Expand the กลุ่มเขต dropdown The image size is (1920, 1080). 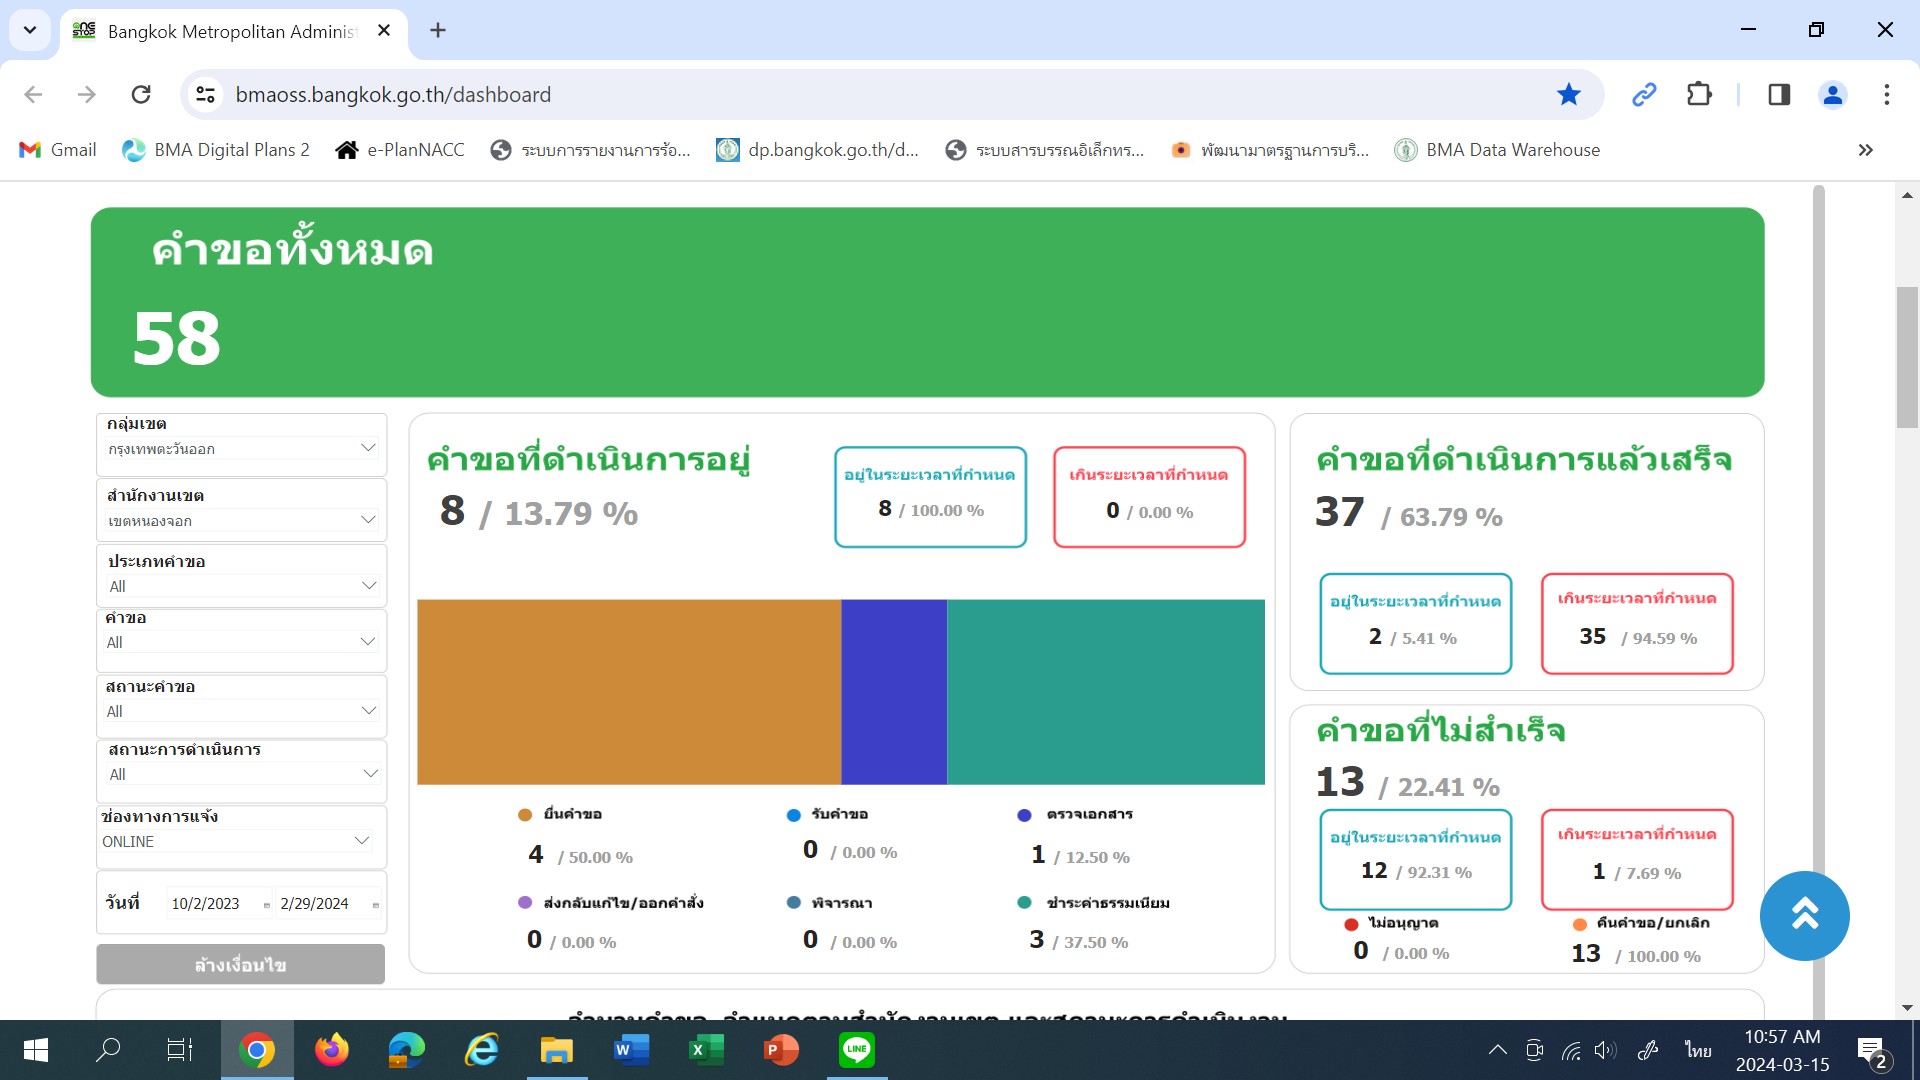[x=241, y=449]
